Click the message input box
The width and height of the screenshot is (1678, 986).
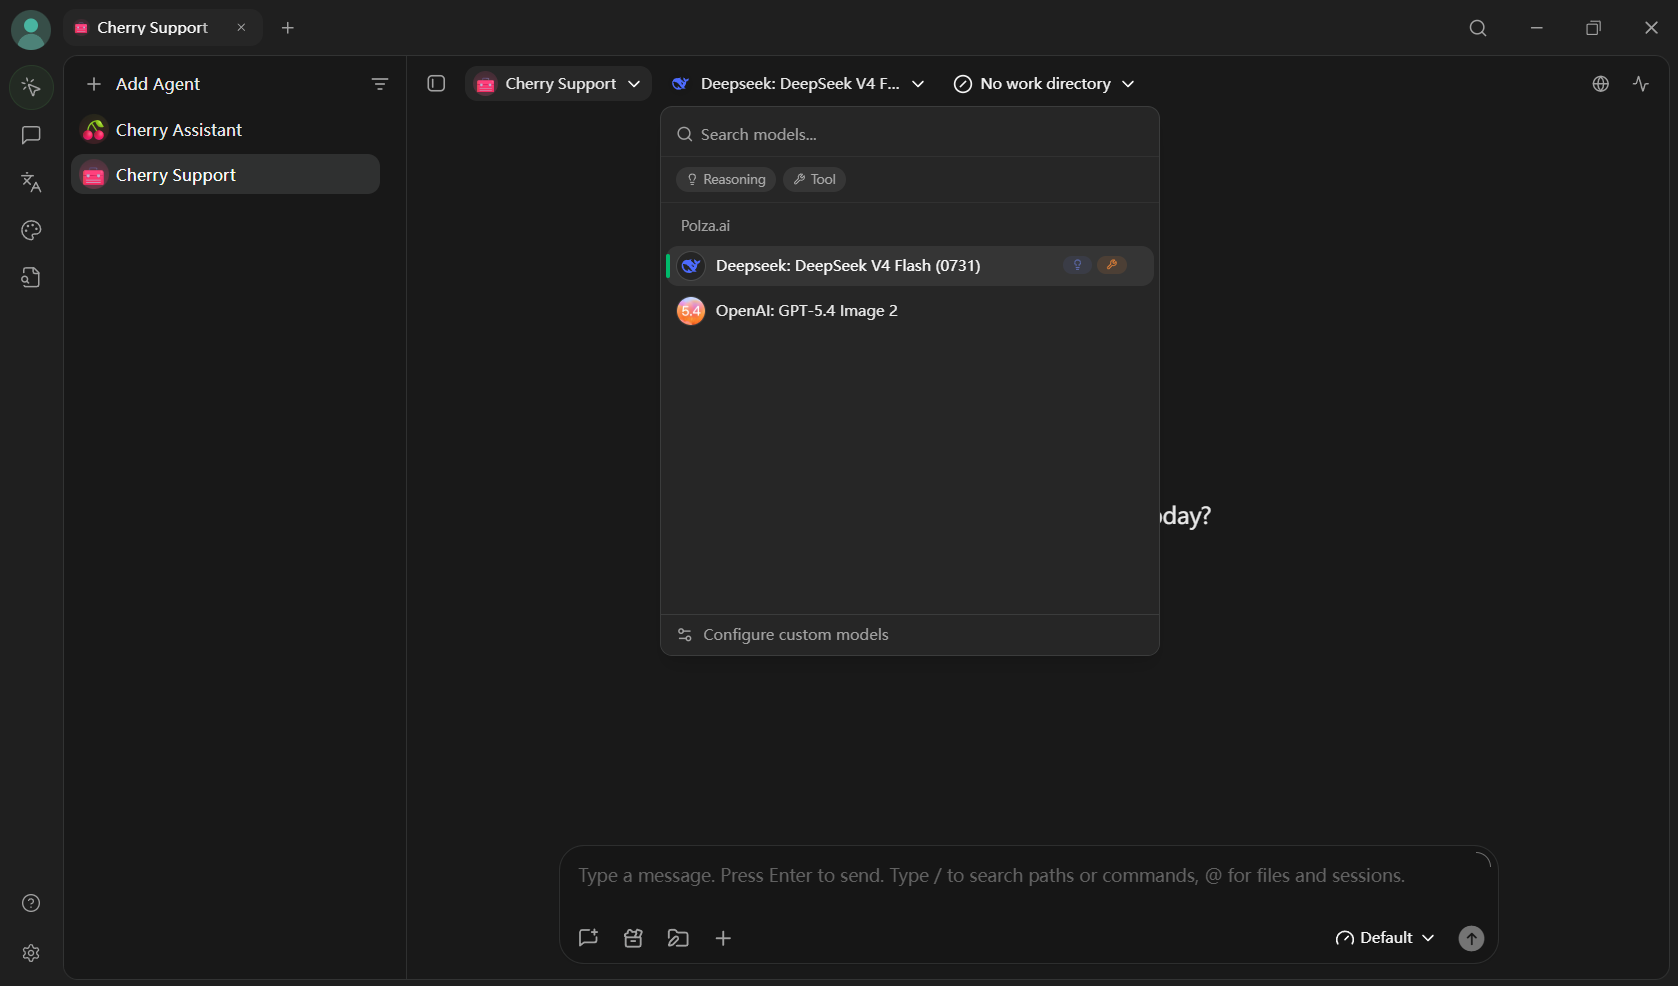[1028, 876]
